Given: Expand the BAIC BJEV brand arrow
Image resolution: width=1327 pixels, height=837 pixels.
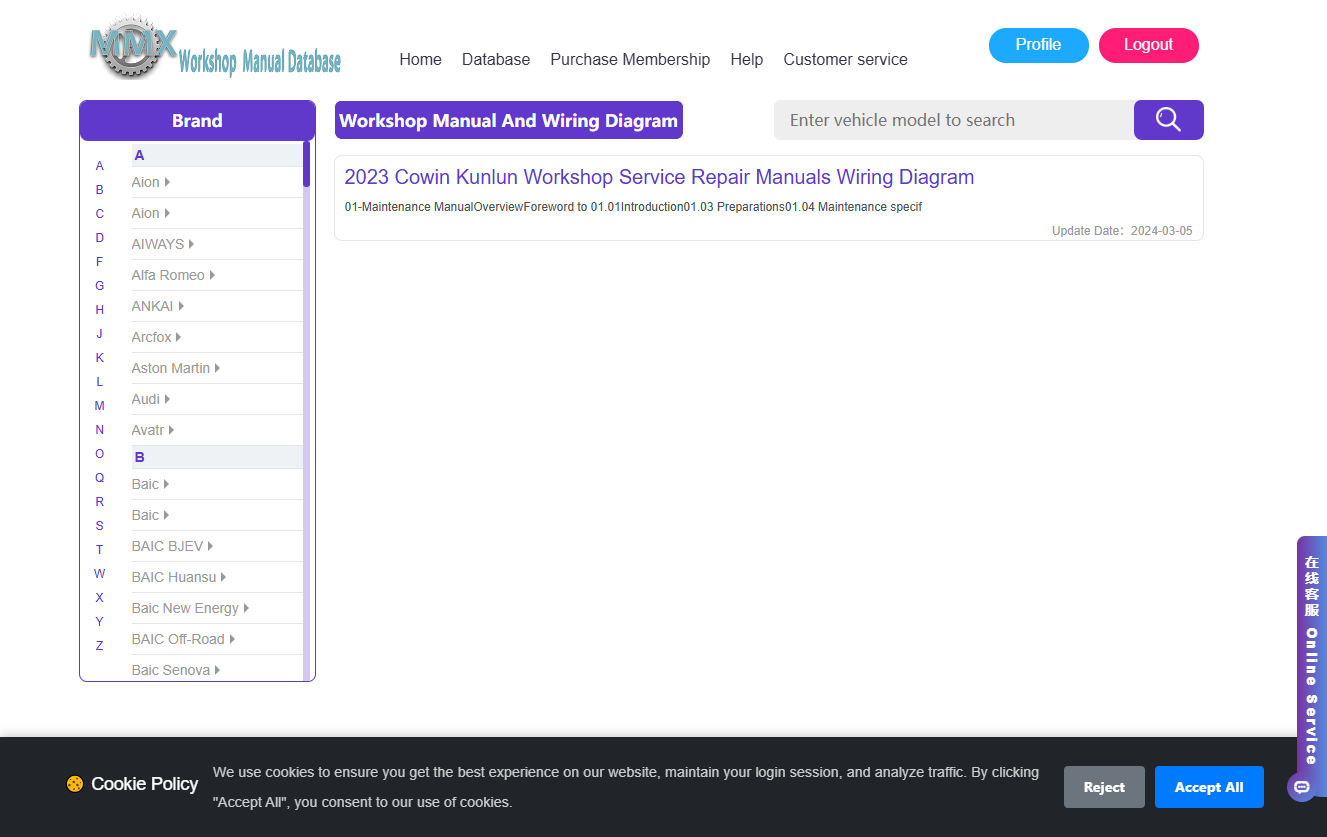Looking at the screenshot, I should (x=210, y=546).
